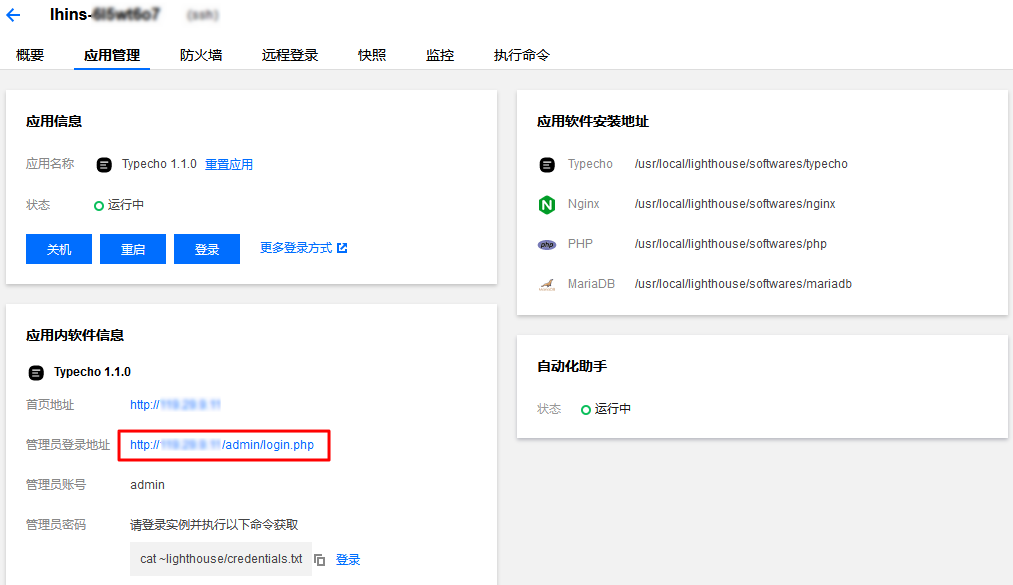Open the 防火墙 tab
The image size is (1013, 585).
click(201, 55)
